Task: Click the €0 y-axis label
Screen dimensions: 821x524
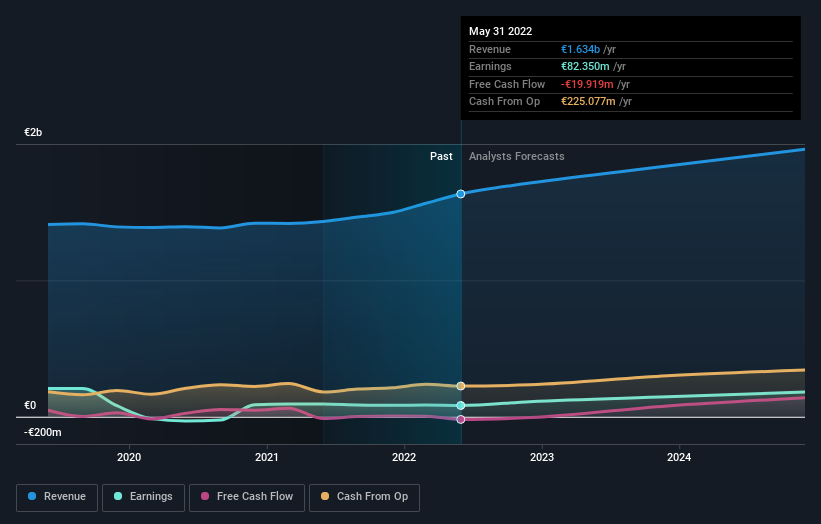Action: click(x=30, y=406)
